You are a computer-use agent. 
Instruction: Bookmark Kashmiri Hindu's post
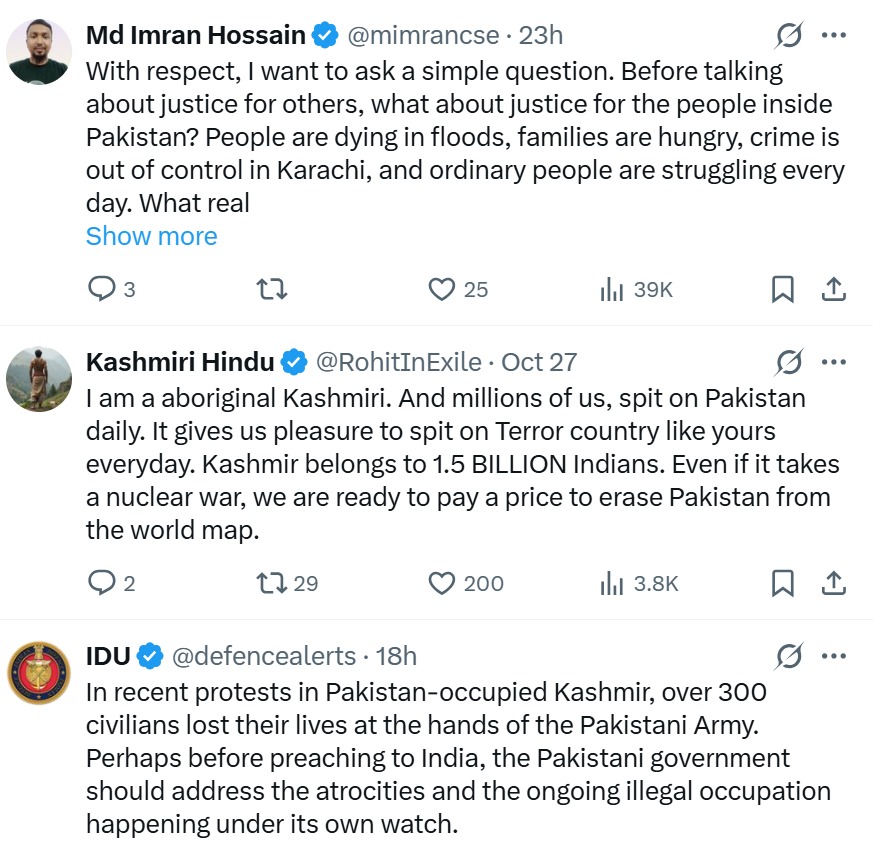pos(783,583)
